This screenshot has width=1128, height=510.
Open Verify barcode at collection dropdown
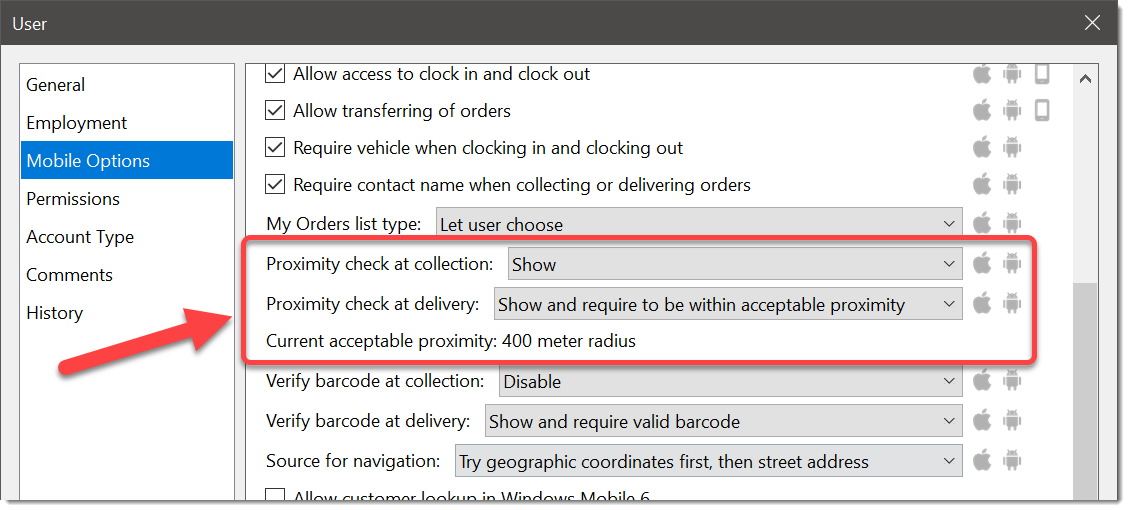[x=730, y=381]
